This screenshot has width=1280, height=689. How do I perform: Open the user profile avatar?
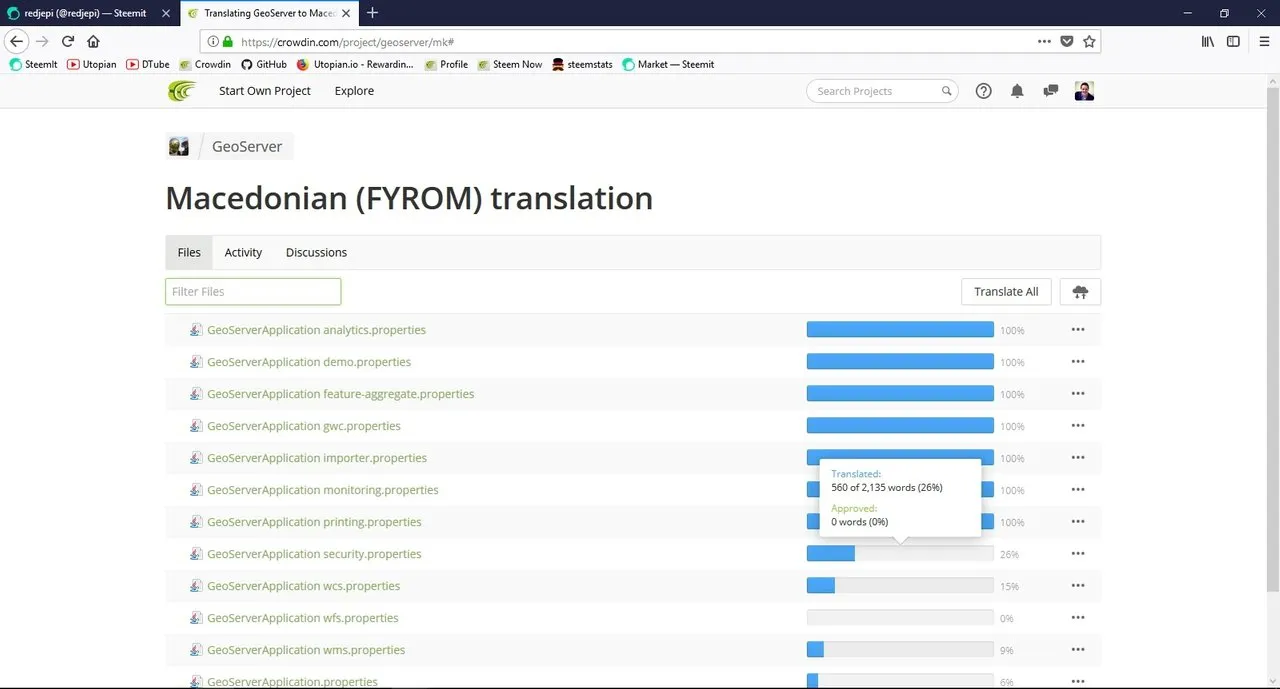click(1085, 91)
